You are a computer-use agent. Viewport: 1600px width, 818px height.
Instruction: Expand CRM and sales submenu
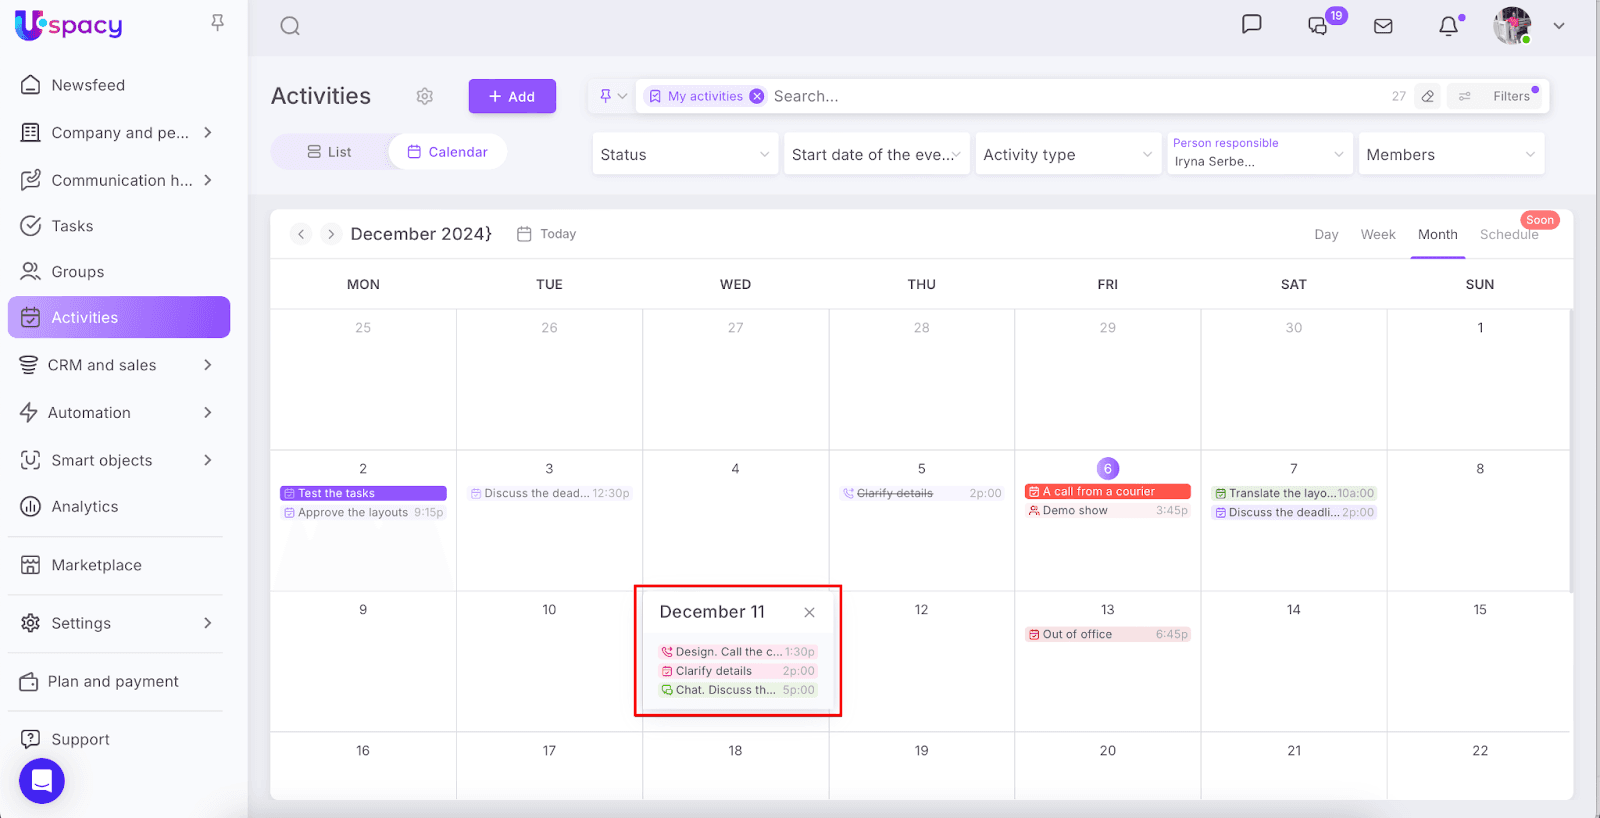pyautogui.click(x=208, y=365)
